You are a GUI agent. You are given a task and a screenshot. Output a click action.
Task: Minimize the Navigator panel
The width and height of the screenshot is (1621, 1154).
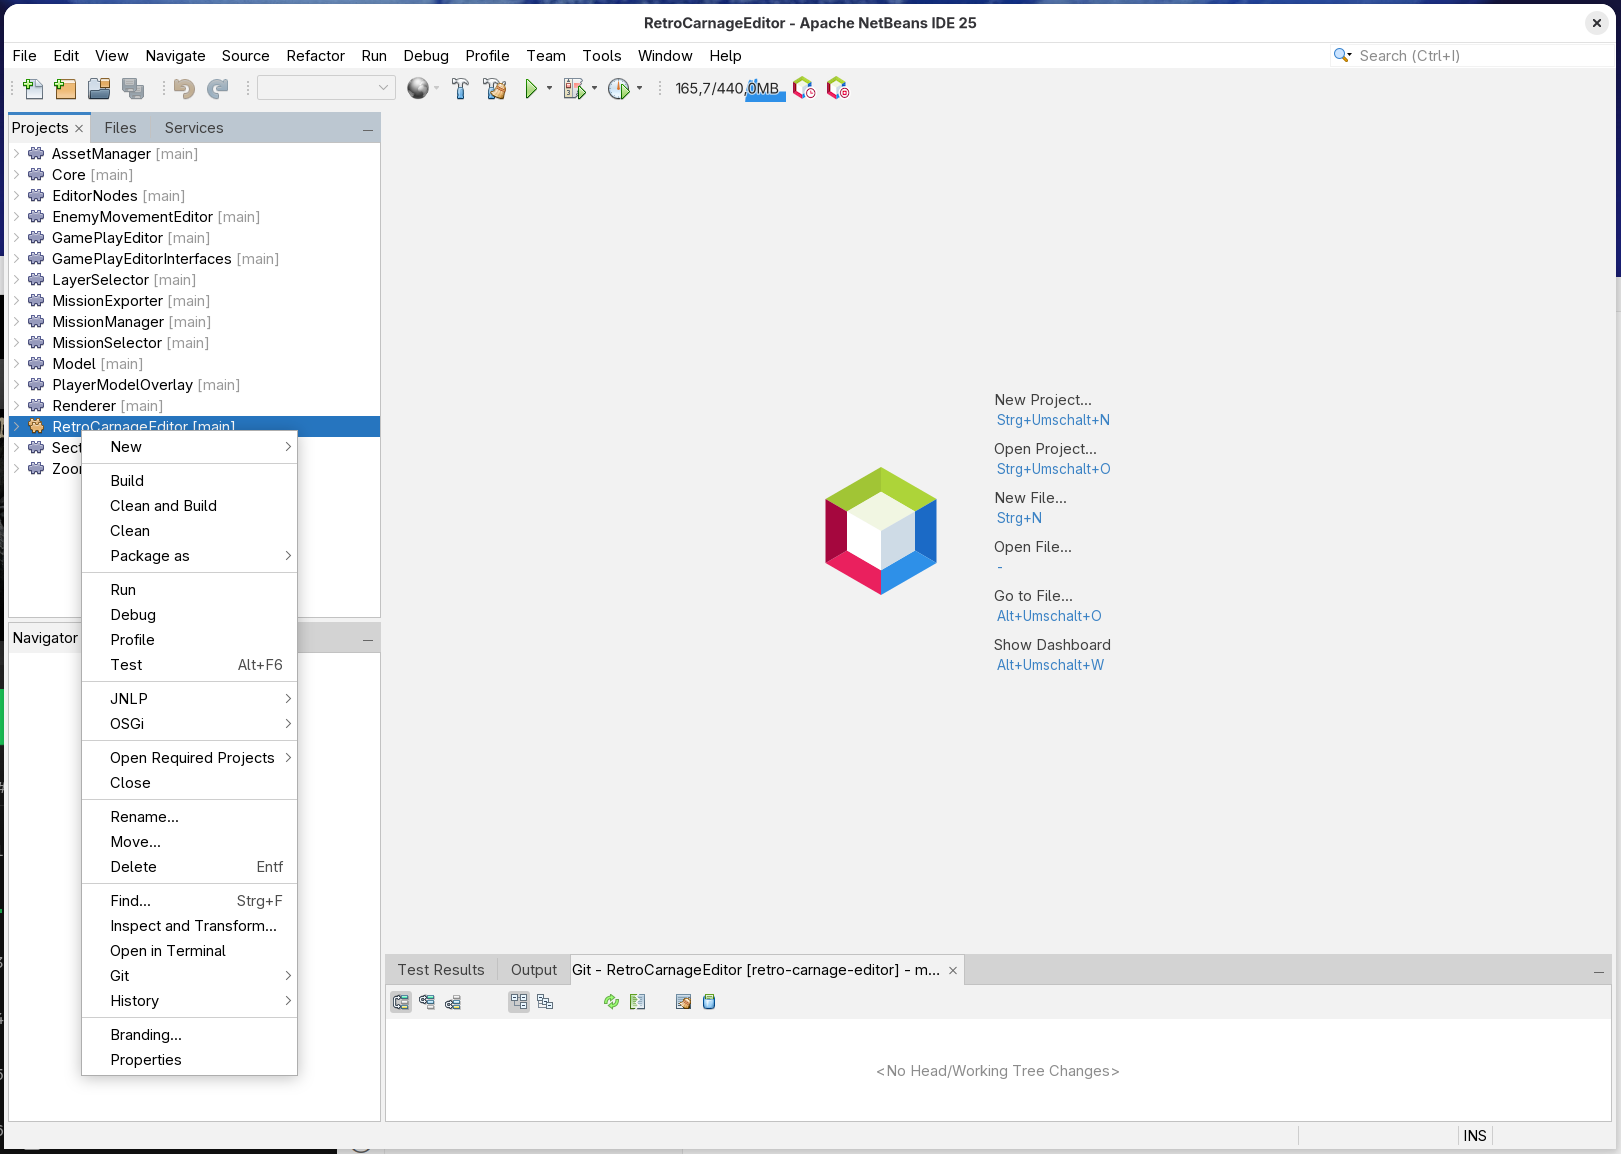pos(368,639)
